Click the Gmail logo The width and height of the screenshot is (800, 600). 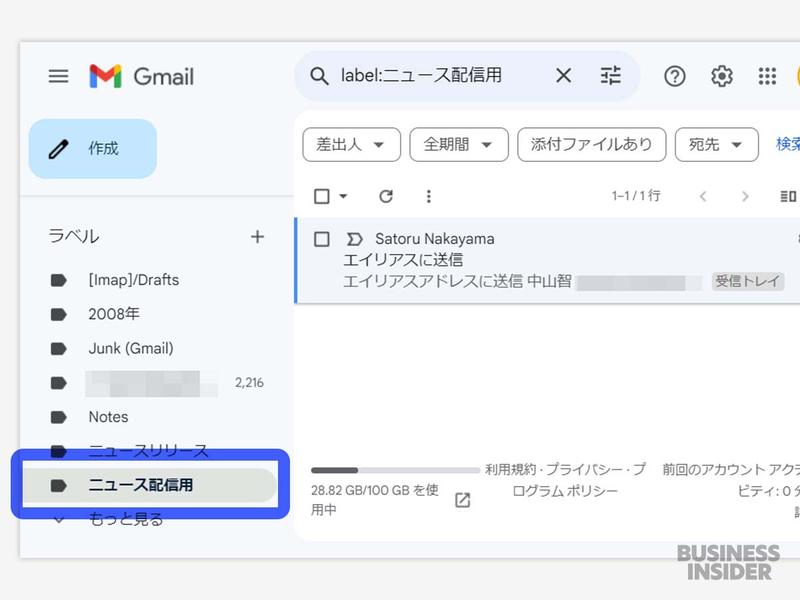pyautogui.click(x=141, y=77)
